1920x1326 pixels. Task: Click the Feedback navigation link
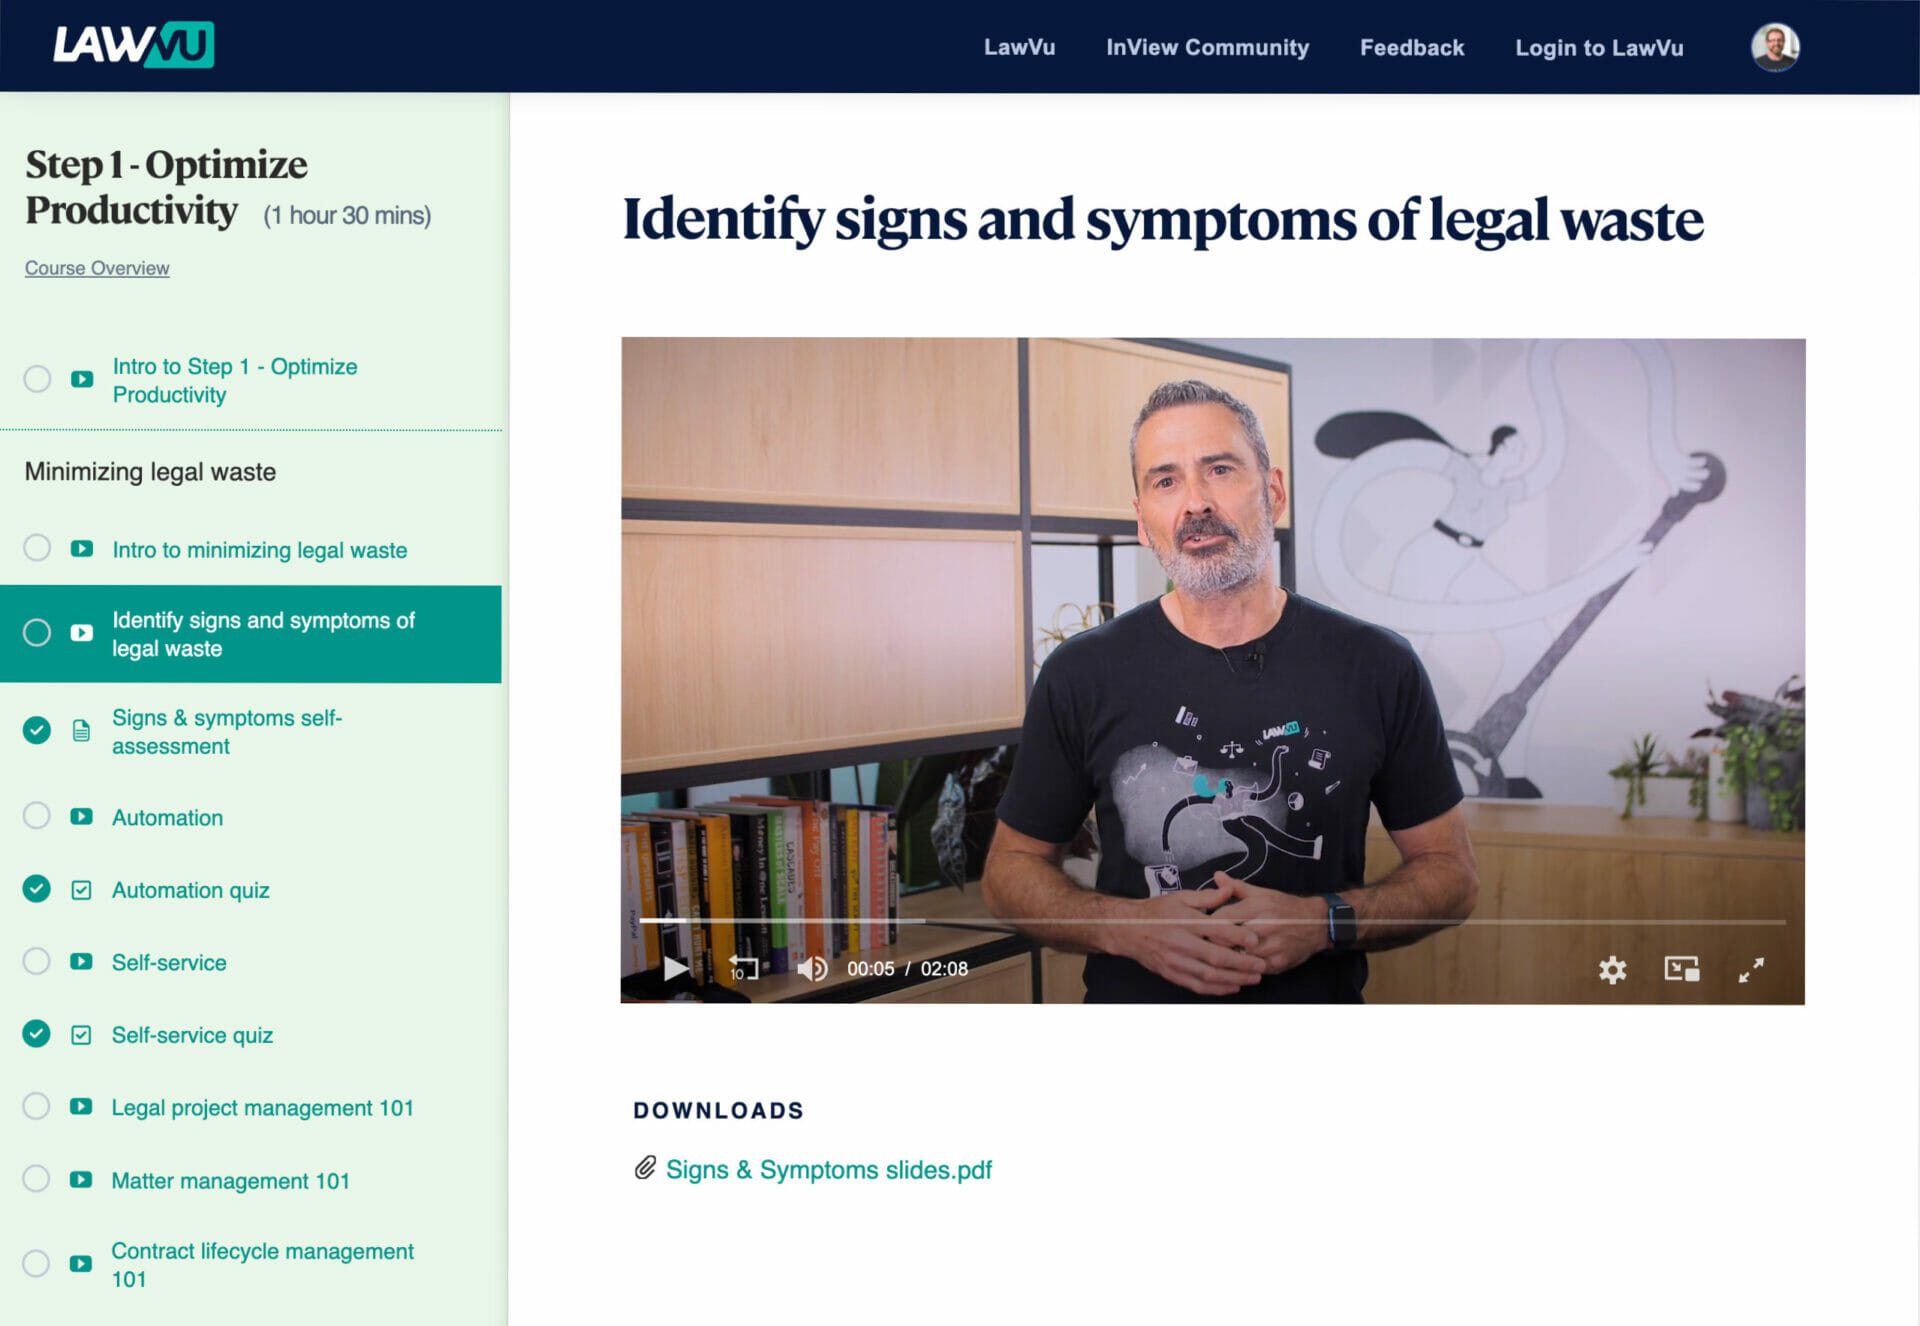tap(1411, 47)
